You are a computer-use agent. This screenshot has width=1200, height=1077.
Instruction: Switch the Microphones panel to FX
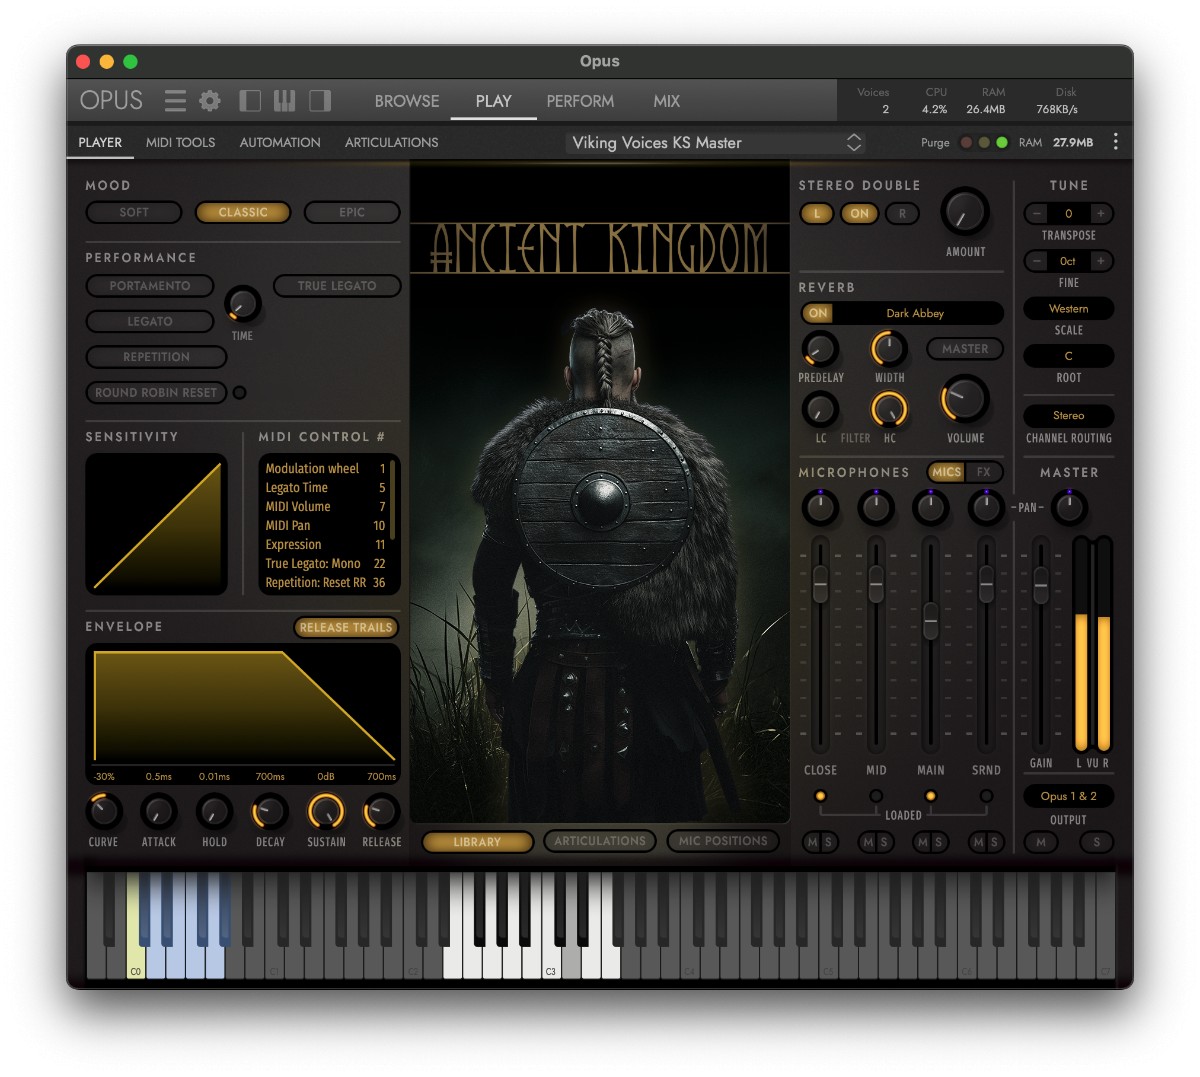984,472
